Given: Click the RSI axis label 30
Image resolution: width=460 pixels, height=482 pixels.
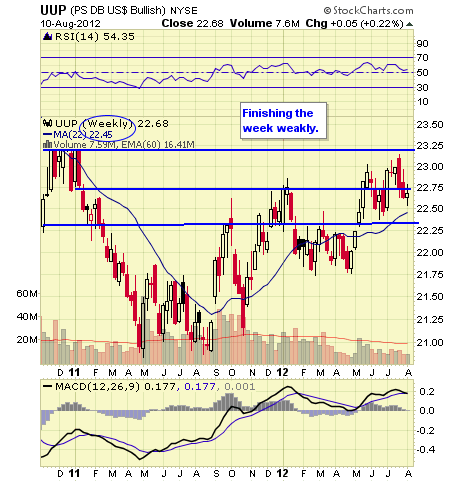Looking at the screenshot, I should coord(422,88).
